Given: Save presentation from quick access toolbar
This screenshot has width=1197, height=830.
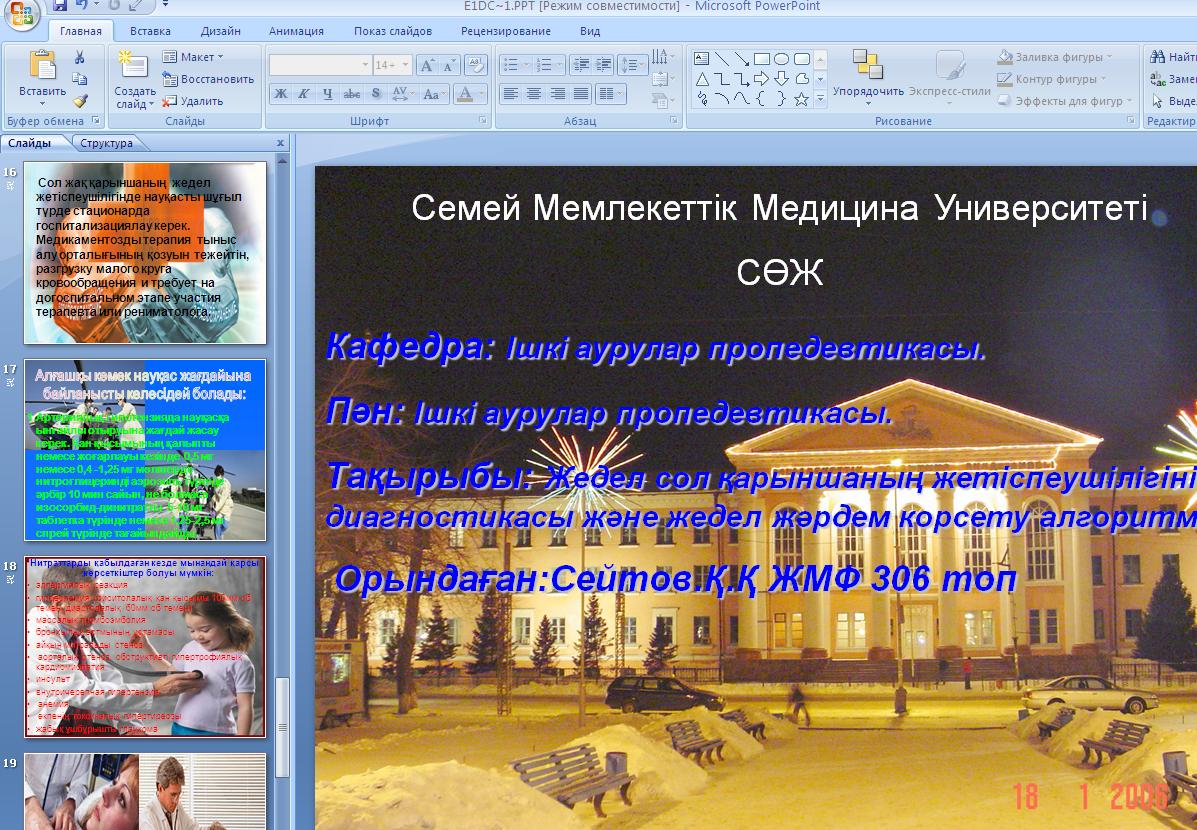Looking at the screenshot, I should tap(60, 6).
